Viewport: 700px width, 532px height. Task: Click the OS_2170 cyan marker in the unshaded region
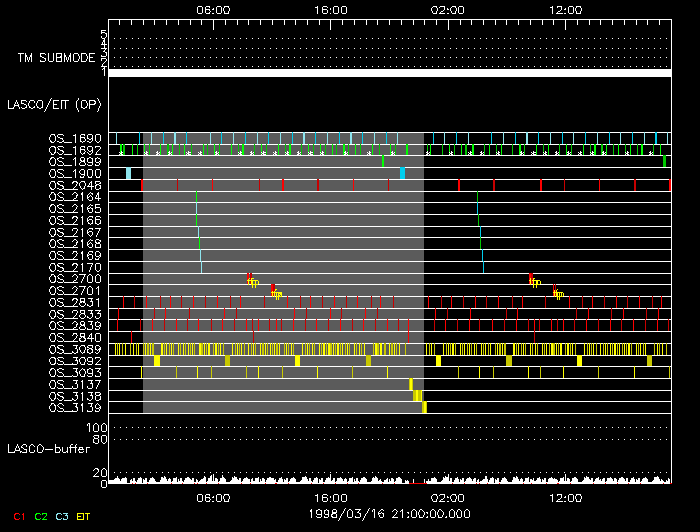coord(483,267)
